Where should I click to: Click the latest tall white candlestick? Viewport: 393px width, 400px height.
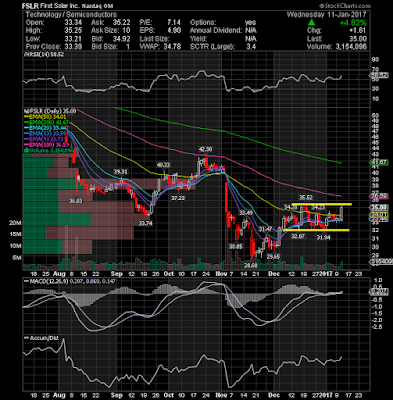(x=342, y=213)
